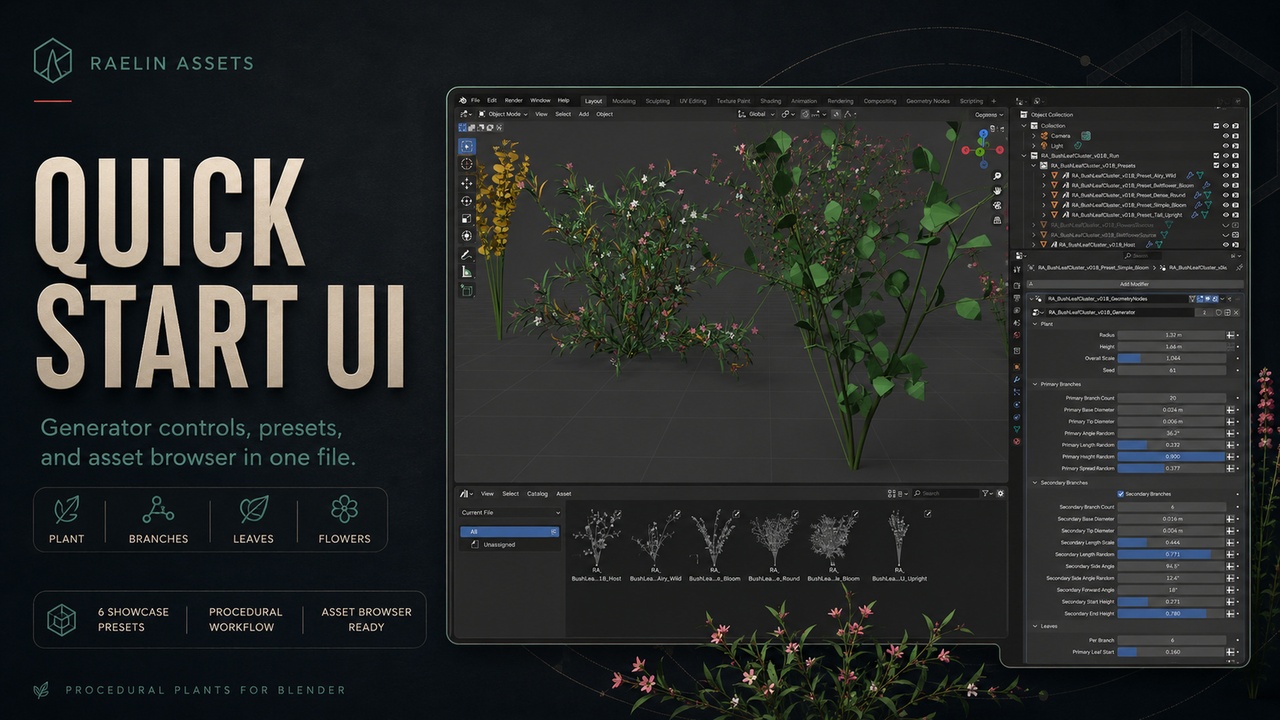1280x720 pixels.
Task: Click the pin icon in the Properties breadcrumb row
Action: pos(1239,268)
